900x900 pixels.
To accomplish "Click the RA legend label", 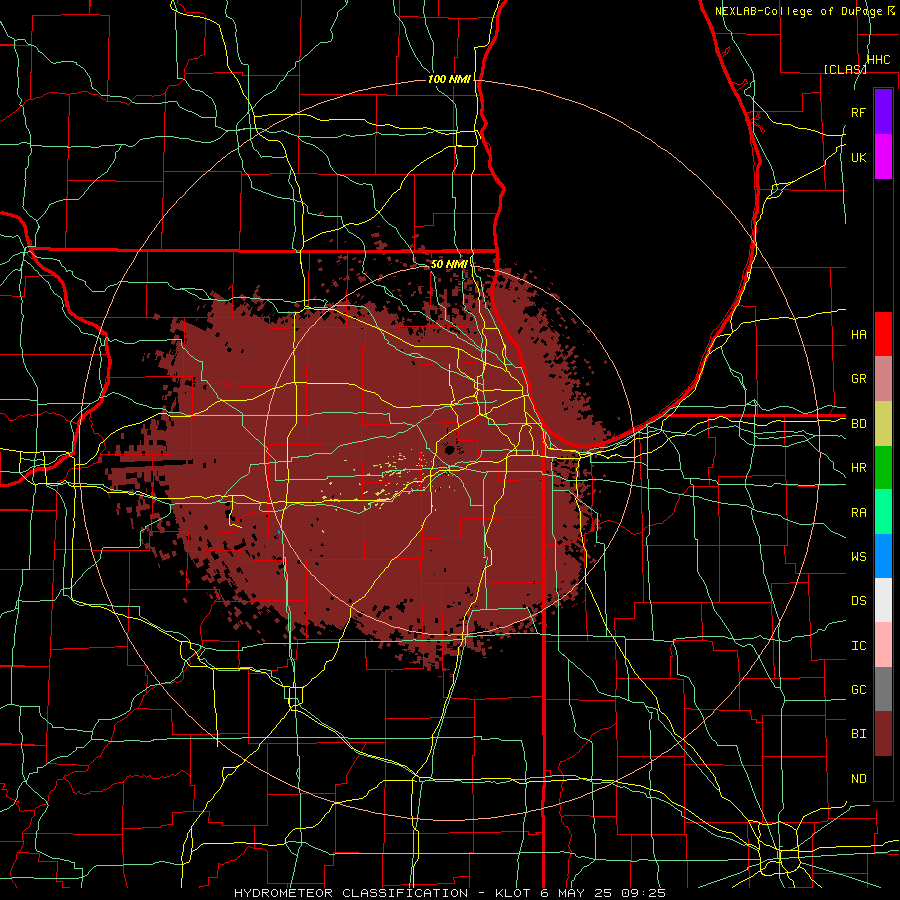I will click(x=859, y=513).
